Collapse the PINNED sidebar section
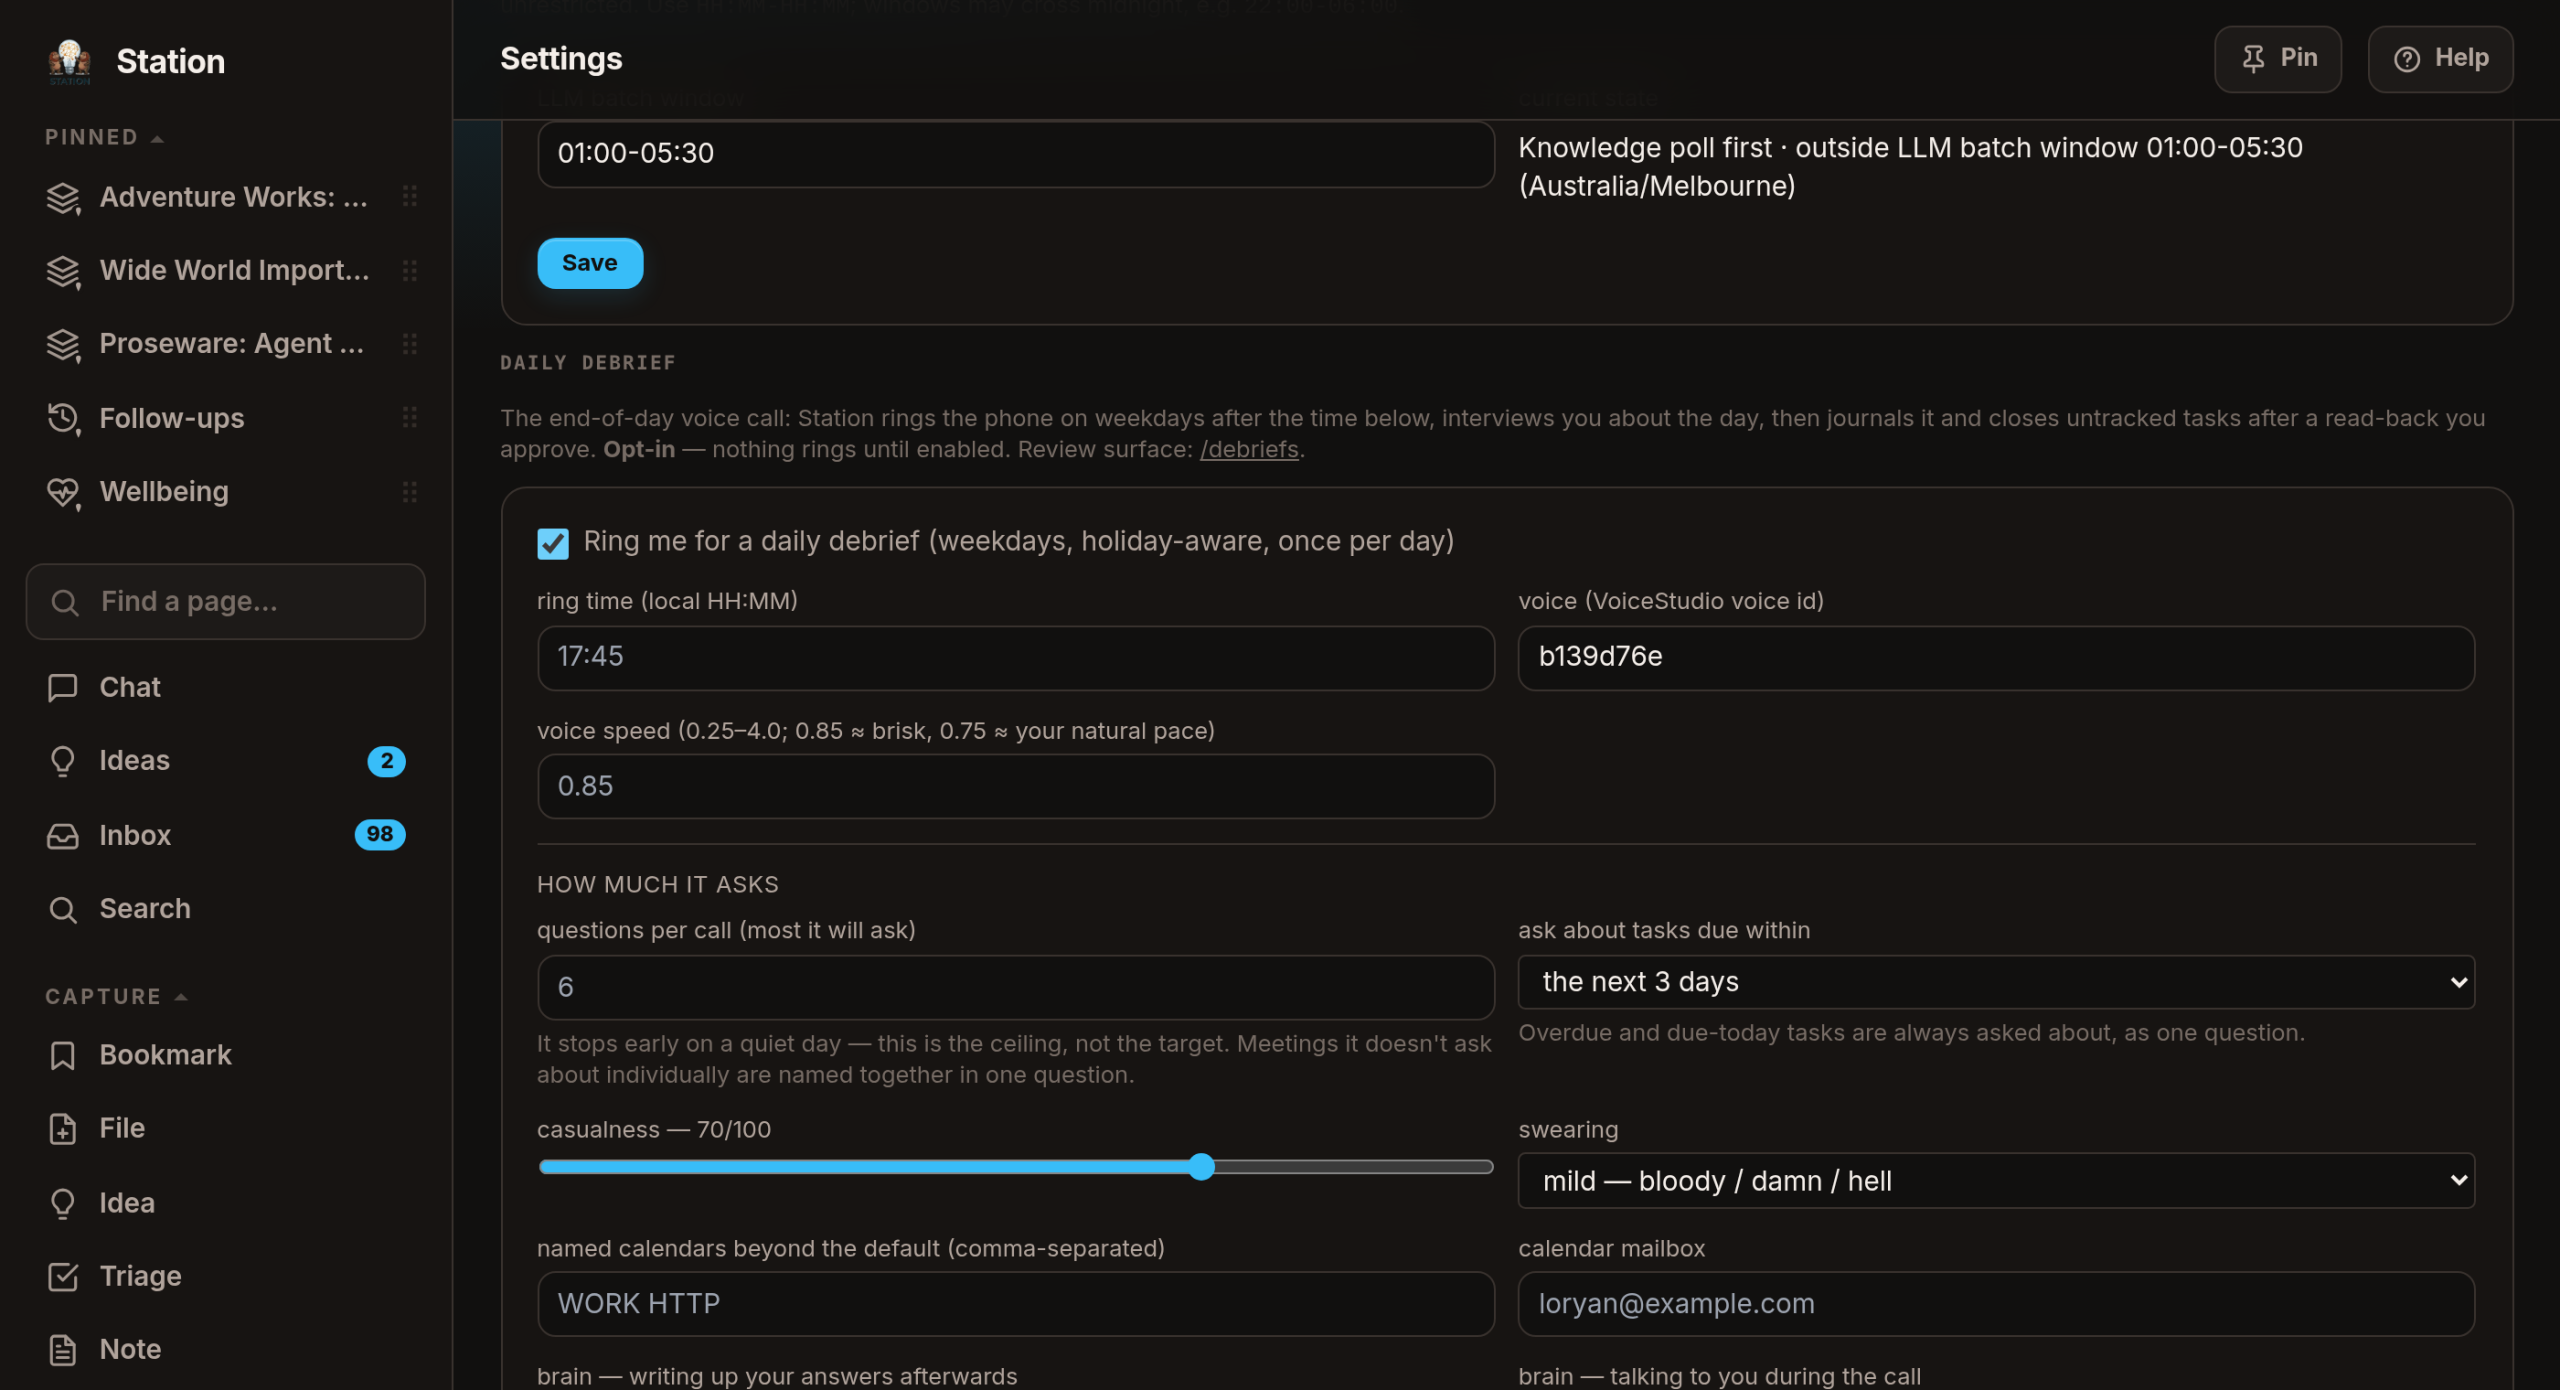2560x1390 pixels. click(x=104, y=137)
